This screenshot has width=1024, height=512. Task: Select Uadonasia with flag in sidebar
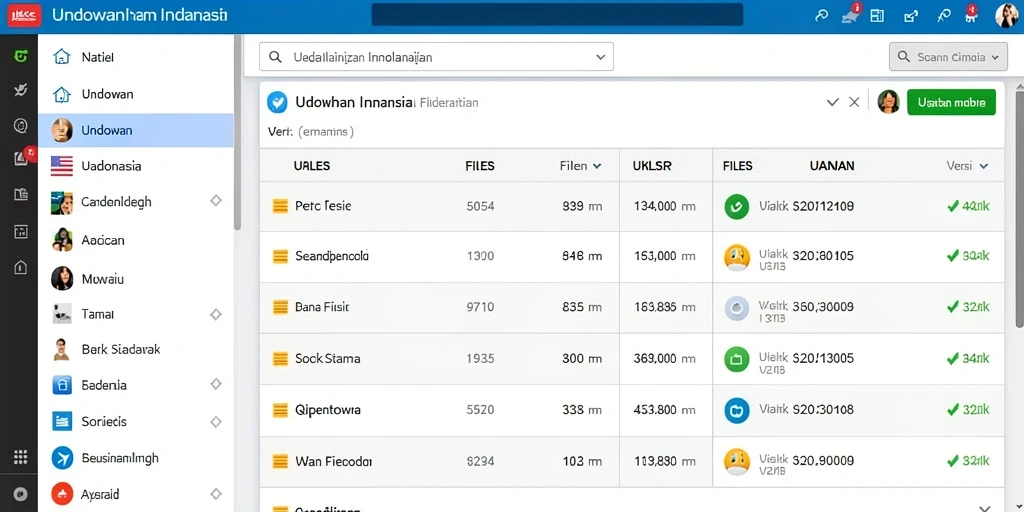(x=136, y=166)
